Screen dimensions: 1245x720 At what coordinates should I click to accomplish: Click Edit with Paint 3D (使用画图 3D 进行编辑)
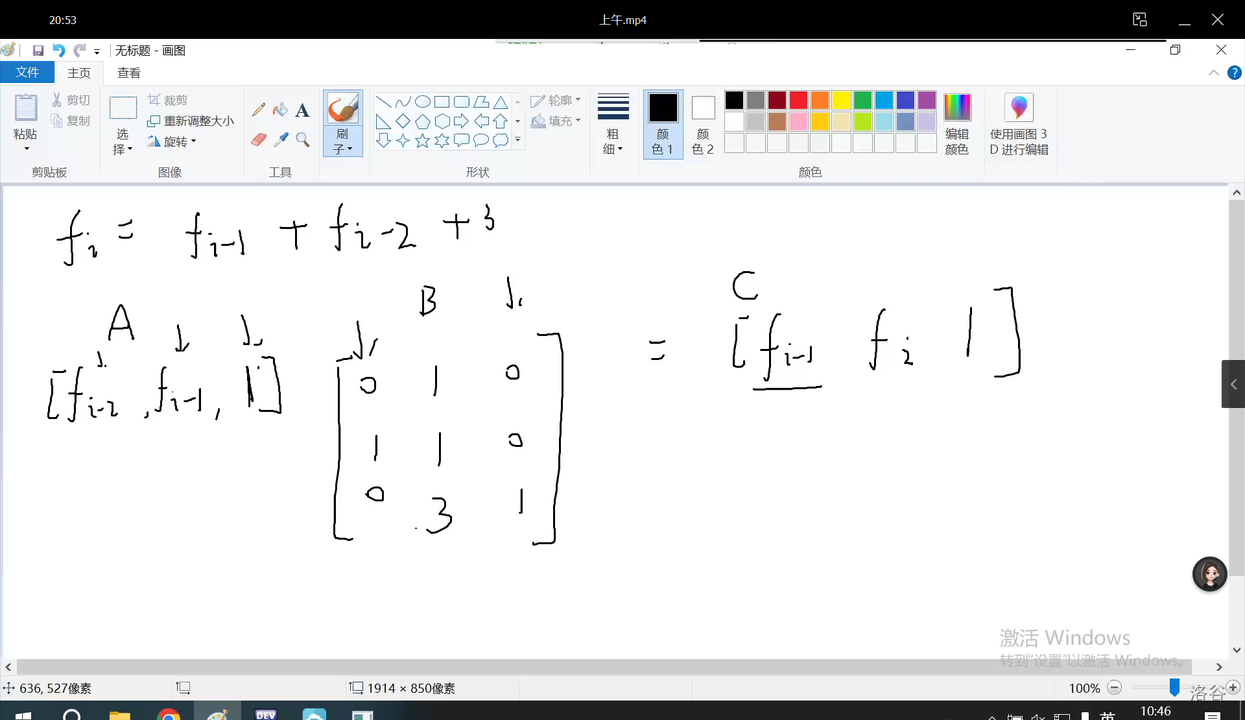pos(1018,124)
